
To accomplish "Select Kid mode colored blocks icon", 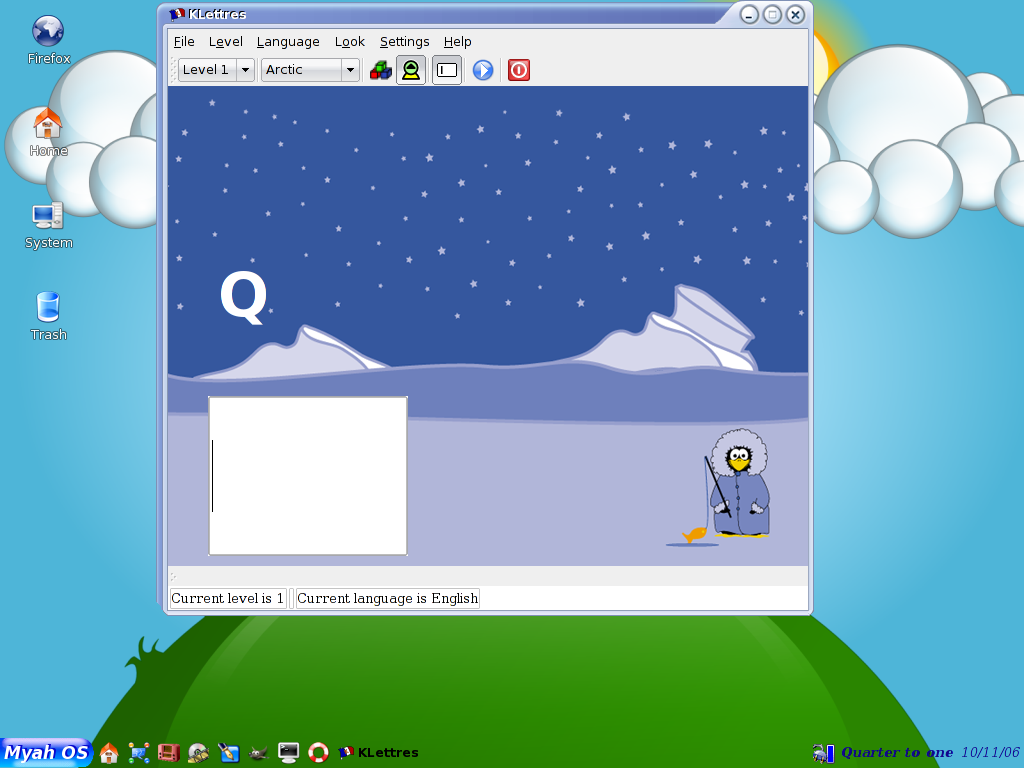I will click(381, 70).
